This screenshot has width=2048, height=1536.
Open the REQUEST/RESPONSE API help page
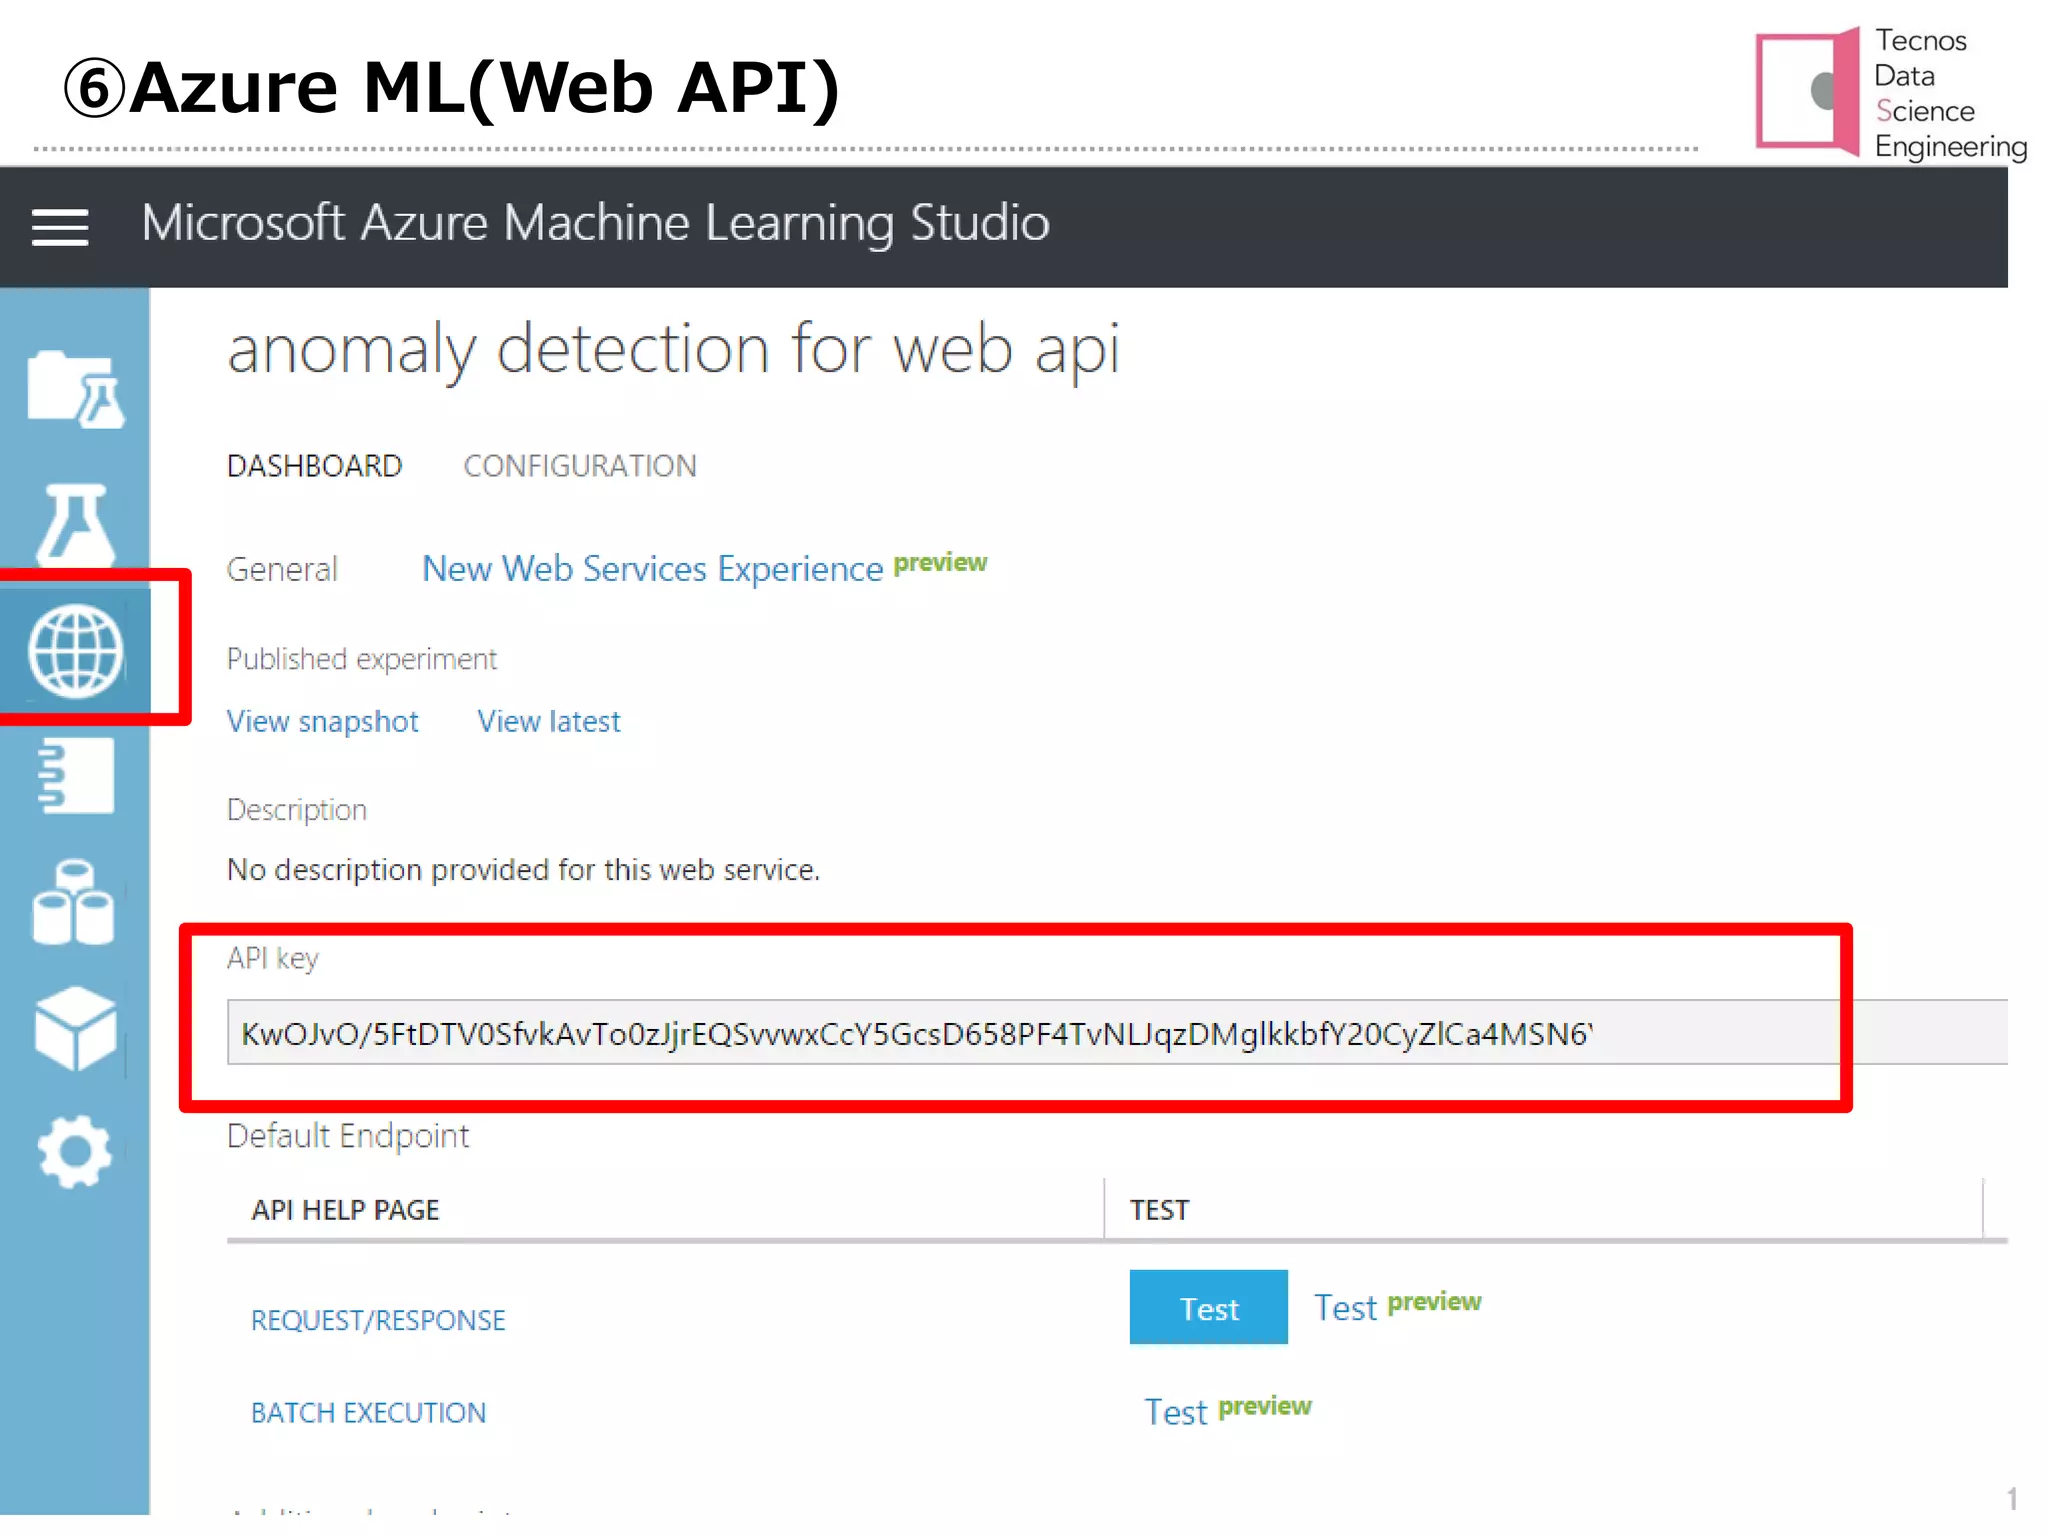point(378,1320)
